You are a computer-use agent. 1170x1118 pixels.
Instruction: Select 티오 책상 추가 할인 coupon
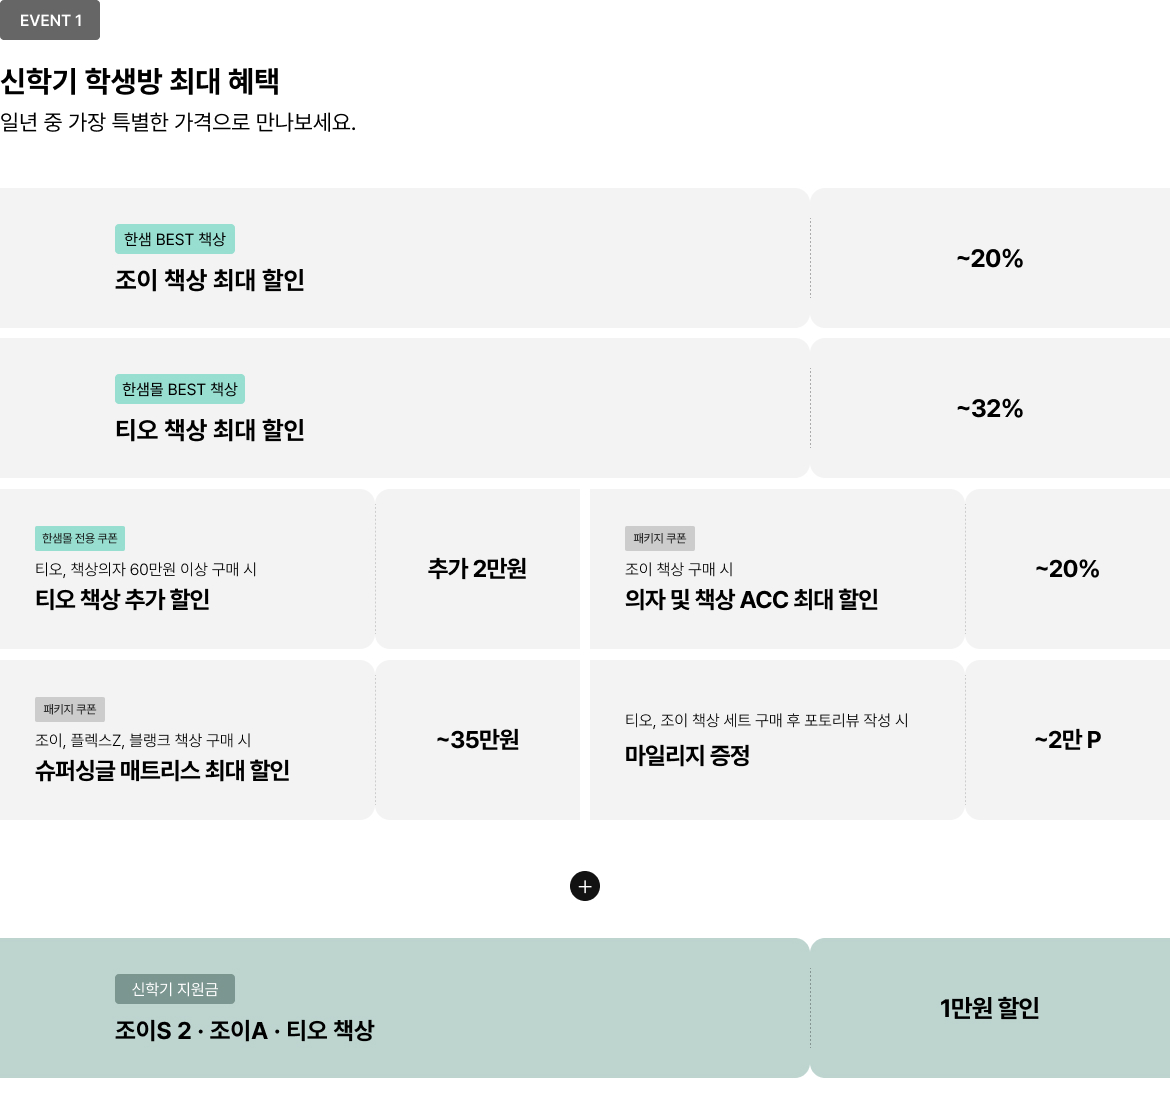123,599
